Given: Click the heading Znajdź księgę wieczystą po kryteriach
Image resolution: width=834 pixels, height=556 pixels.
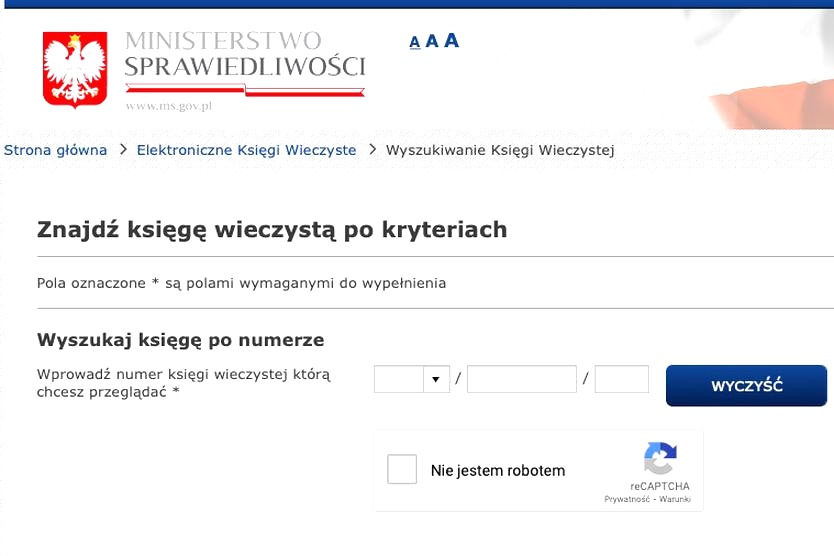Looking at the screenshot, I should pos(272,230).
